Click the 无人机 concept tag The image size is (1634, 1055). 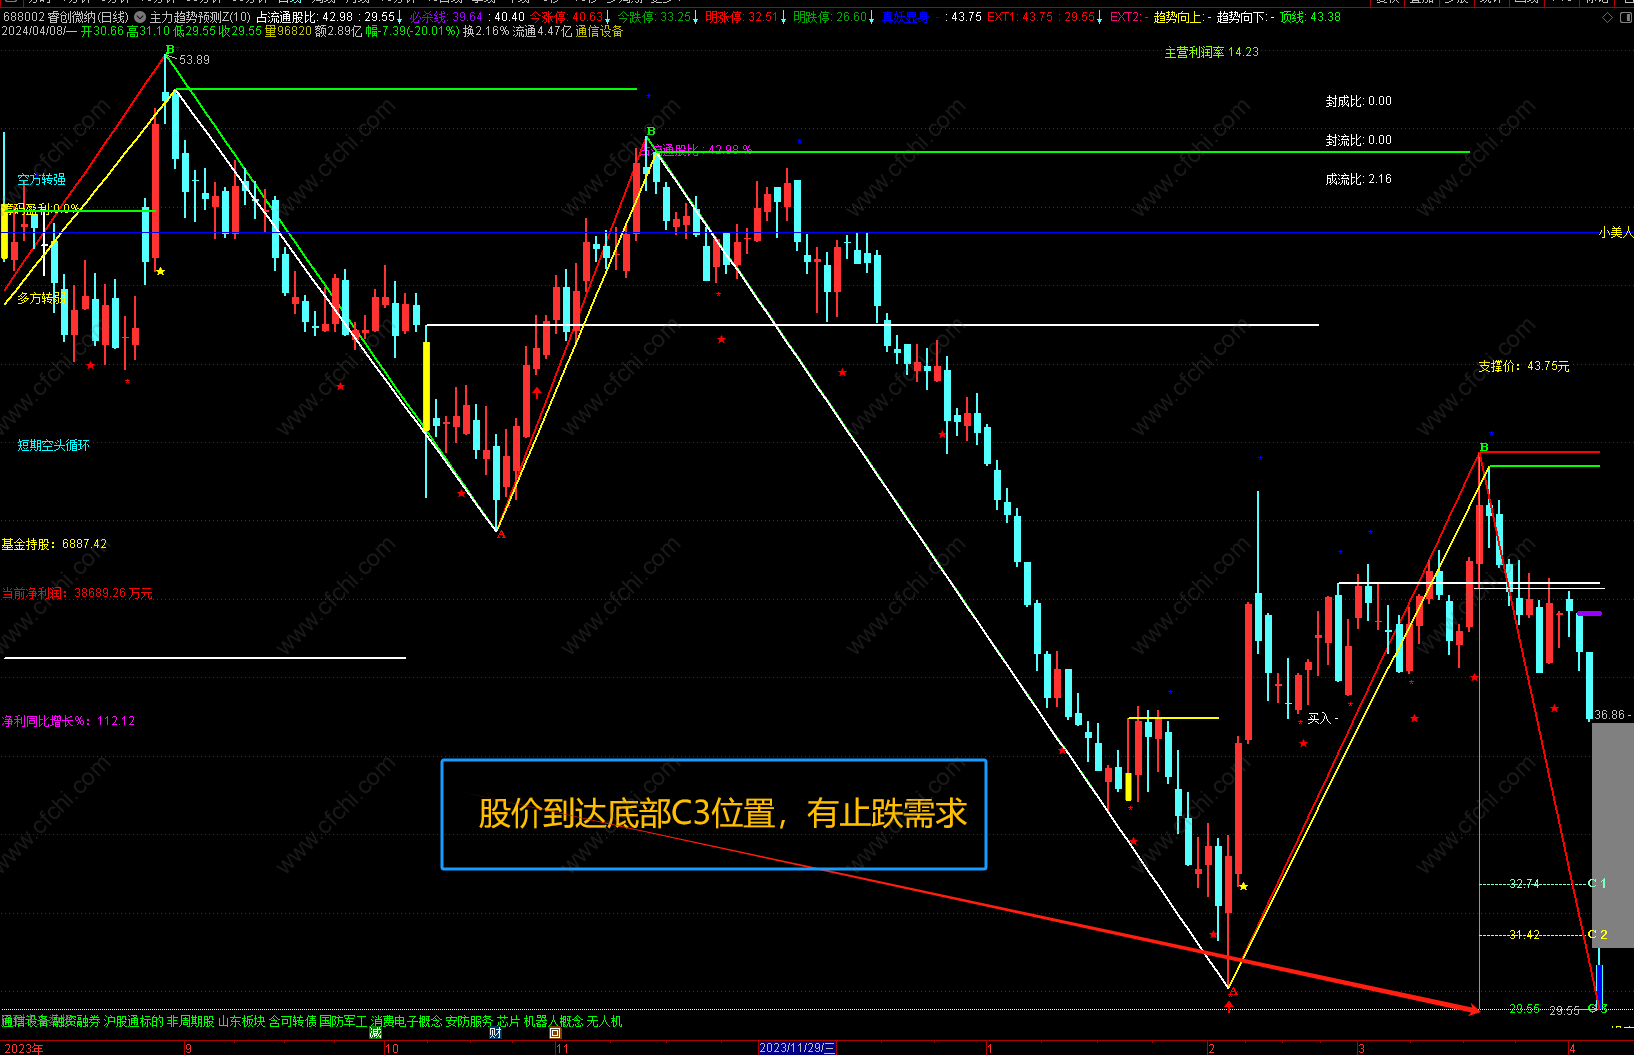(604, 1021)
